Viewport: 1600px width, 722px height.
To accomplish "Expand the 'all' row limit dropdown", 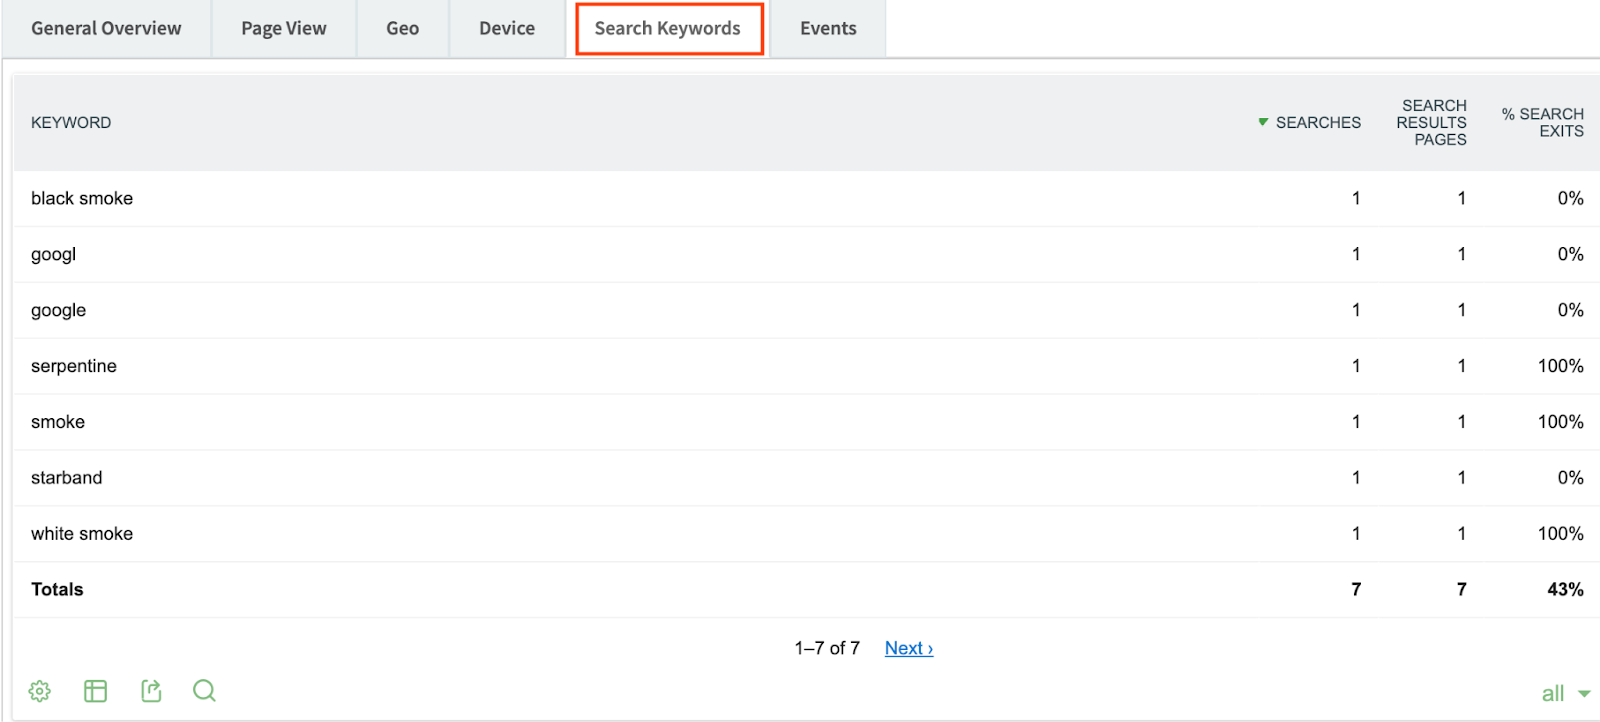I will click(x=1565, y=693).
